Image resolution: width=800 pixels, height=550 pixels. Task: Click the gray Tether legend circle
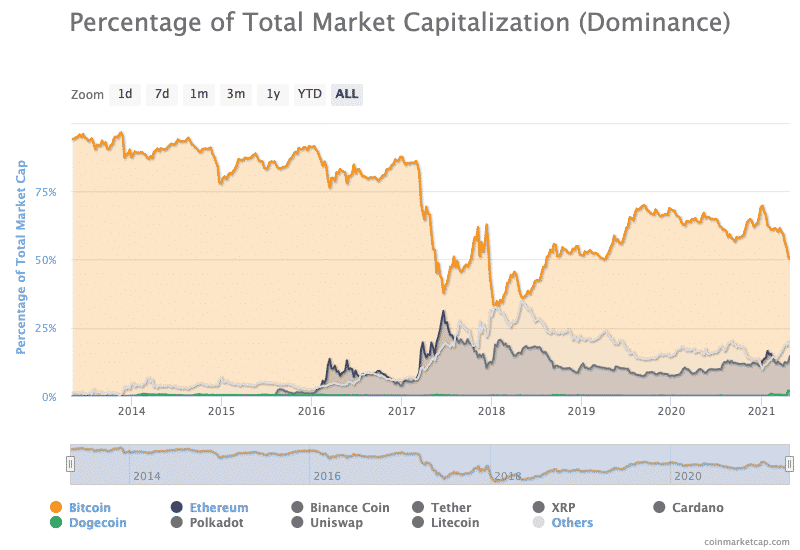tap(418, 508)
